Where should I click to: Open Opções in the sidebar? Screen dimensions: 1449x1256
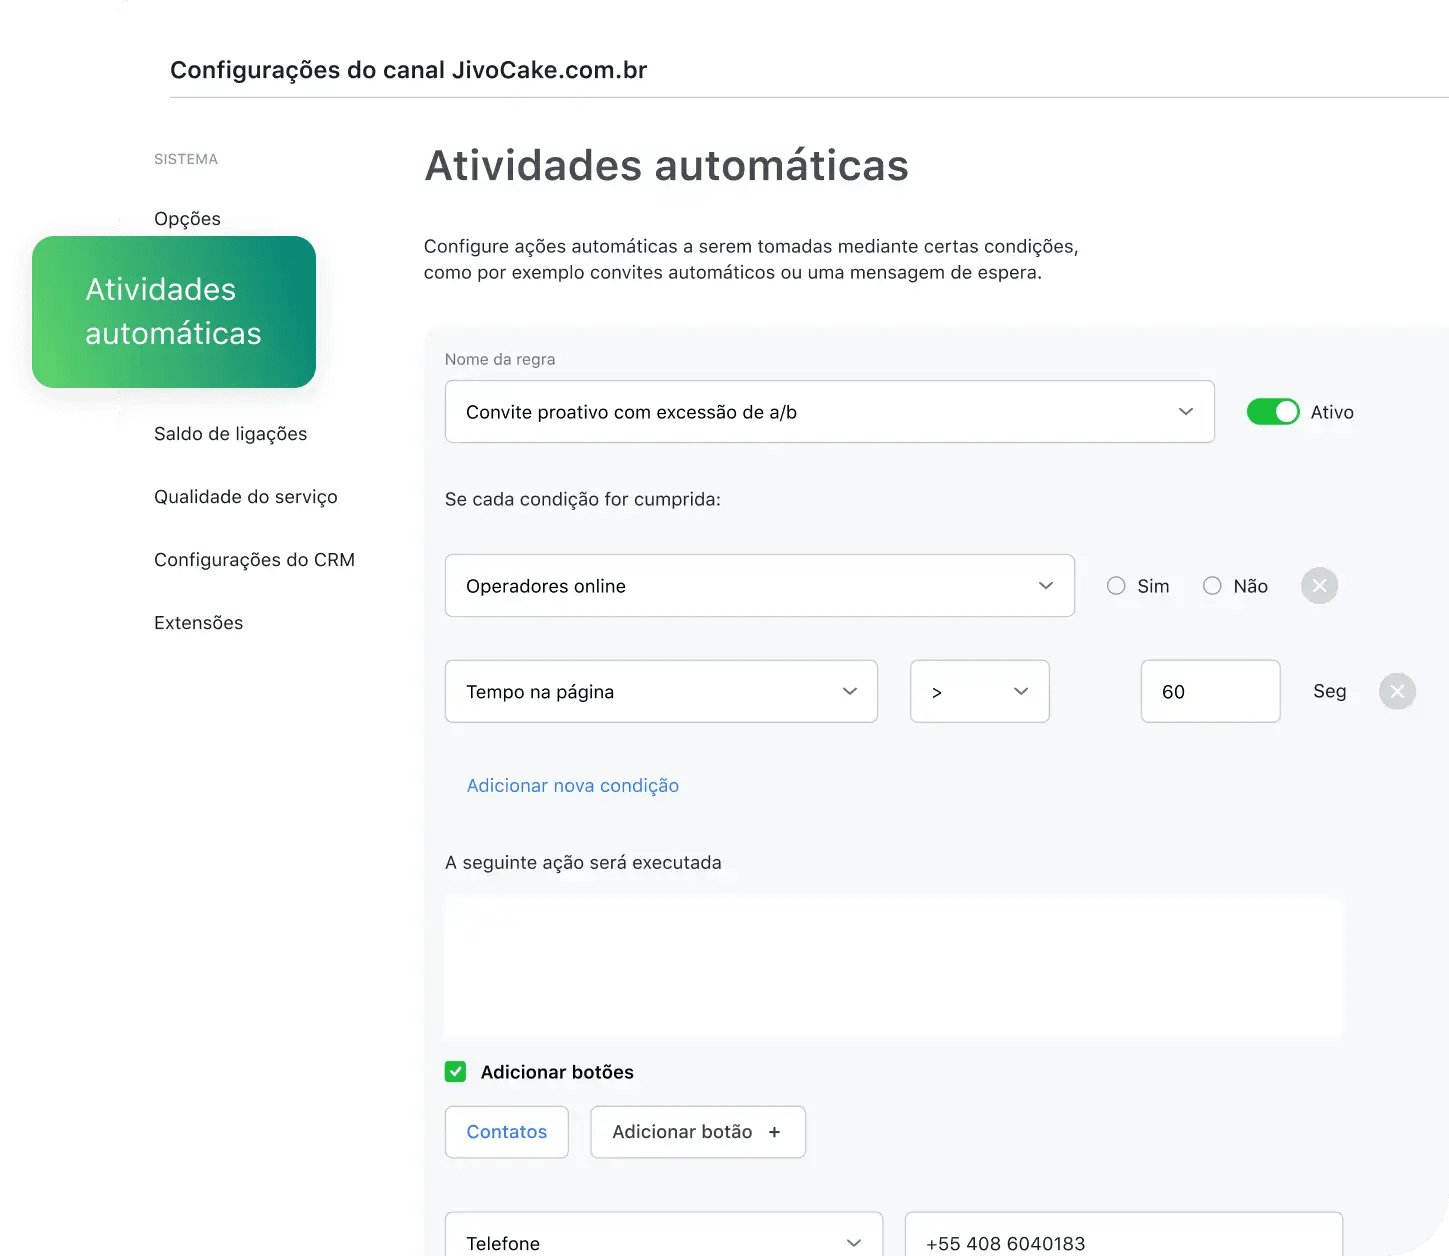[187, 219]
